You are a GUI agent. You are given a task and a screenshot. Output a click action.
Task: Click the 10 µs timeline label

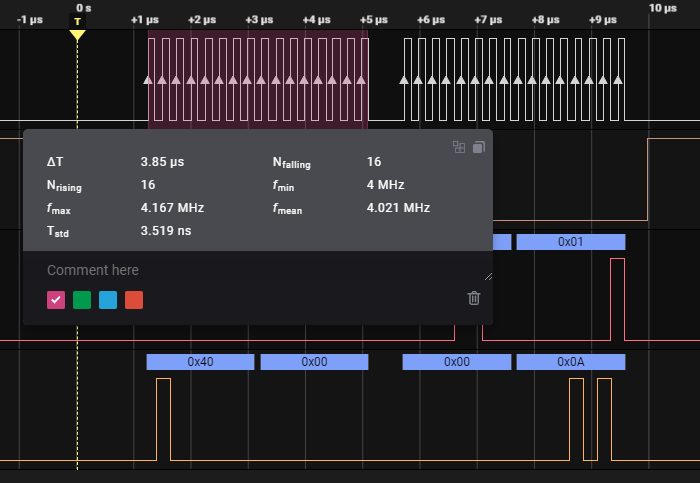[663, 8]
